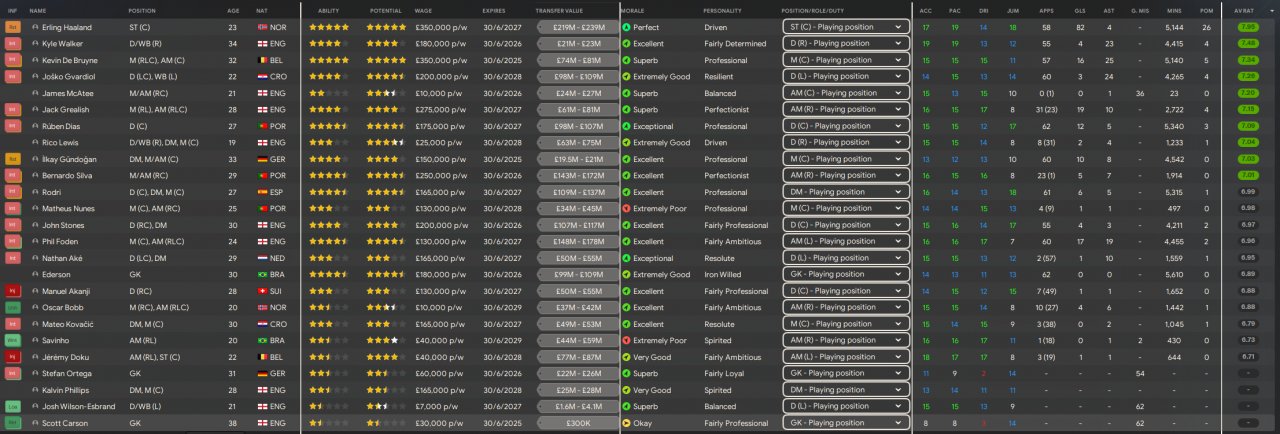
Task: Click Oscar Bobb's green status badge
Action: pos(13,308)
